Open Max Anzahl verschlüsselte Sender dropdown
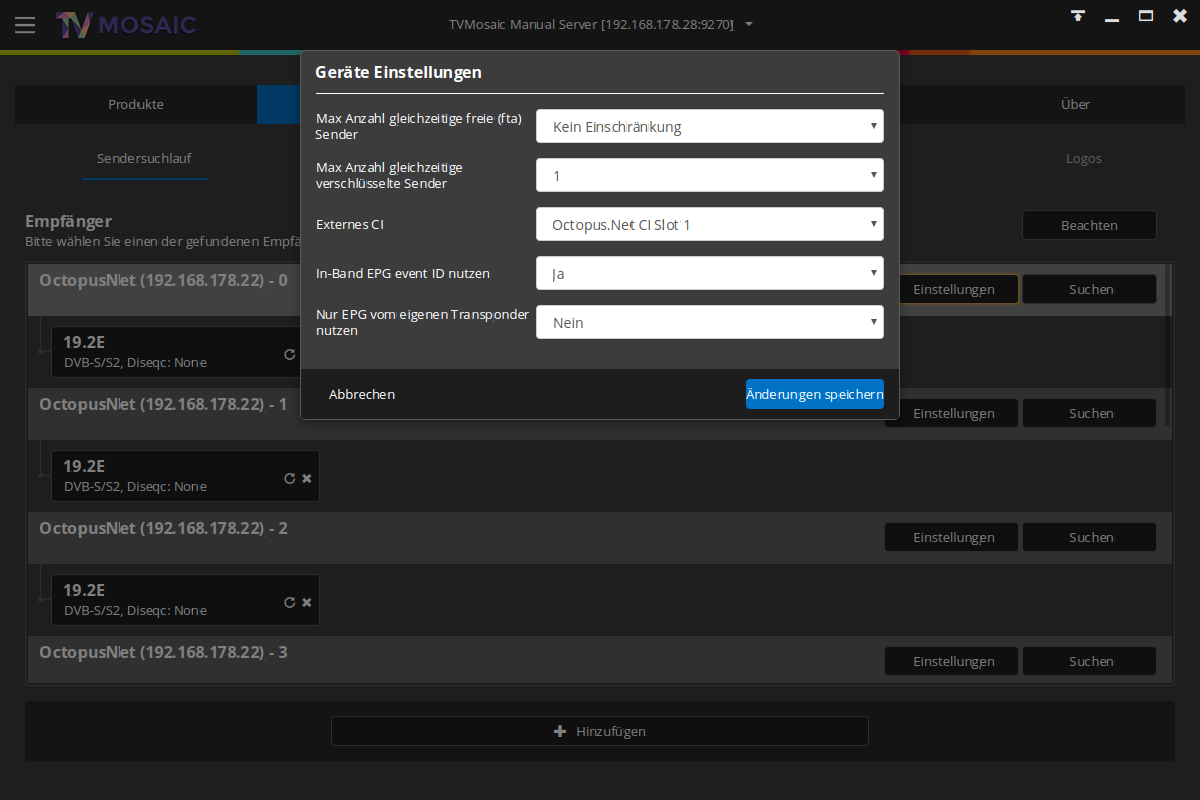The height and width of the screenshot is (800, 1200). click(710, 175)
